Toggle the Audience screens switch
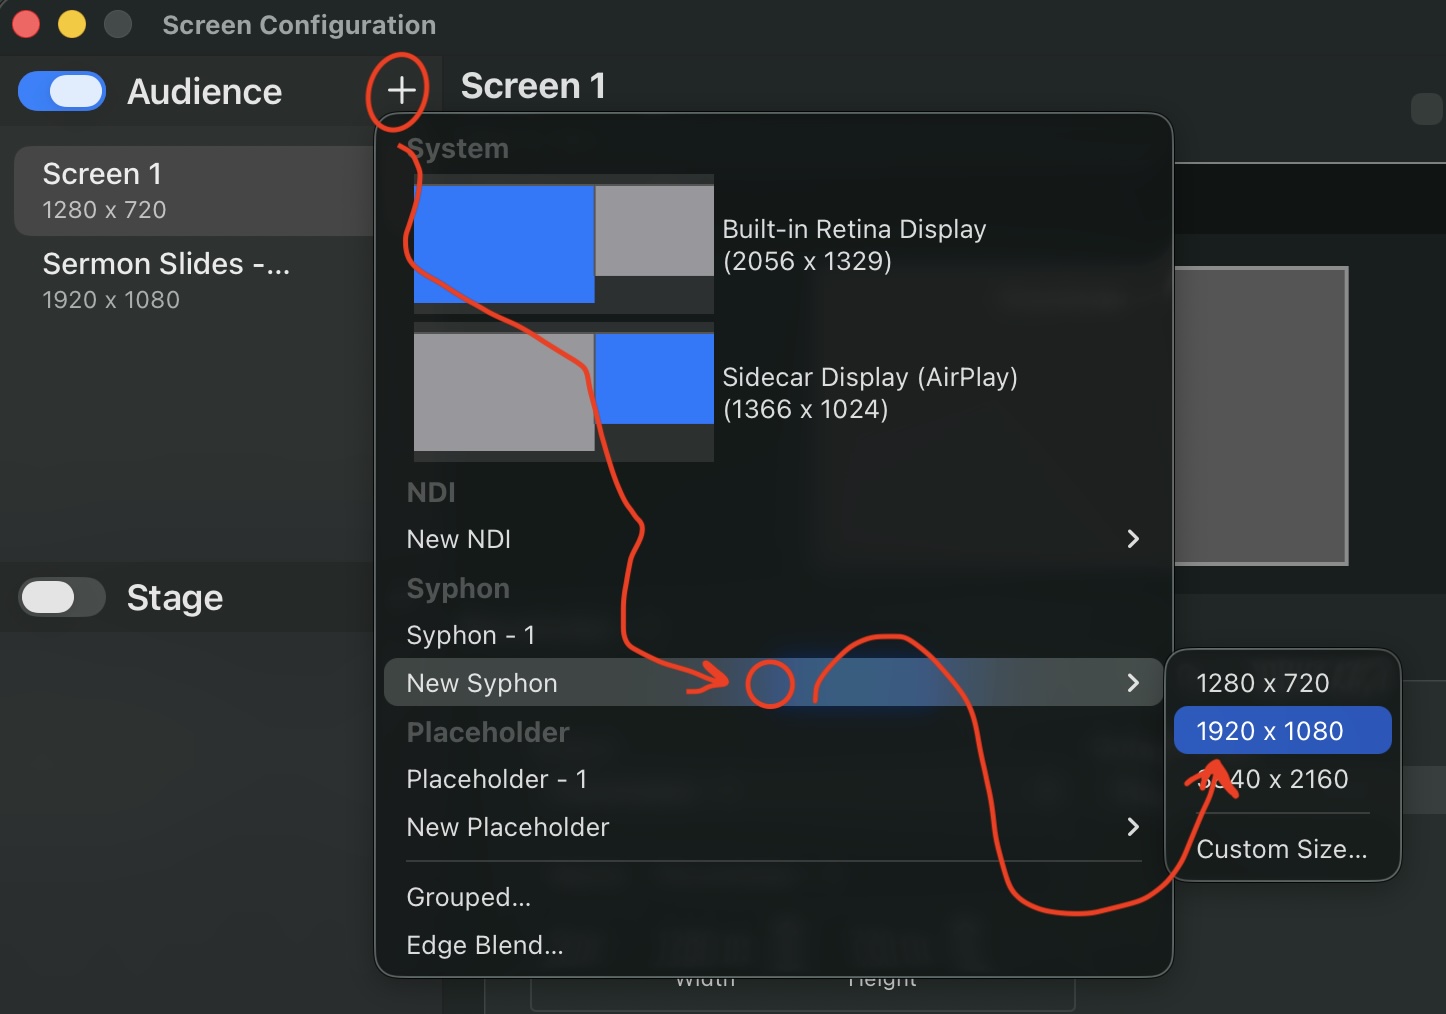The width and height of the screenshot is (1446, 1014). click(62, 92)
